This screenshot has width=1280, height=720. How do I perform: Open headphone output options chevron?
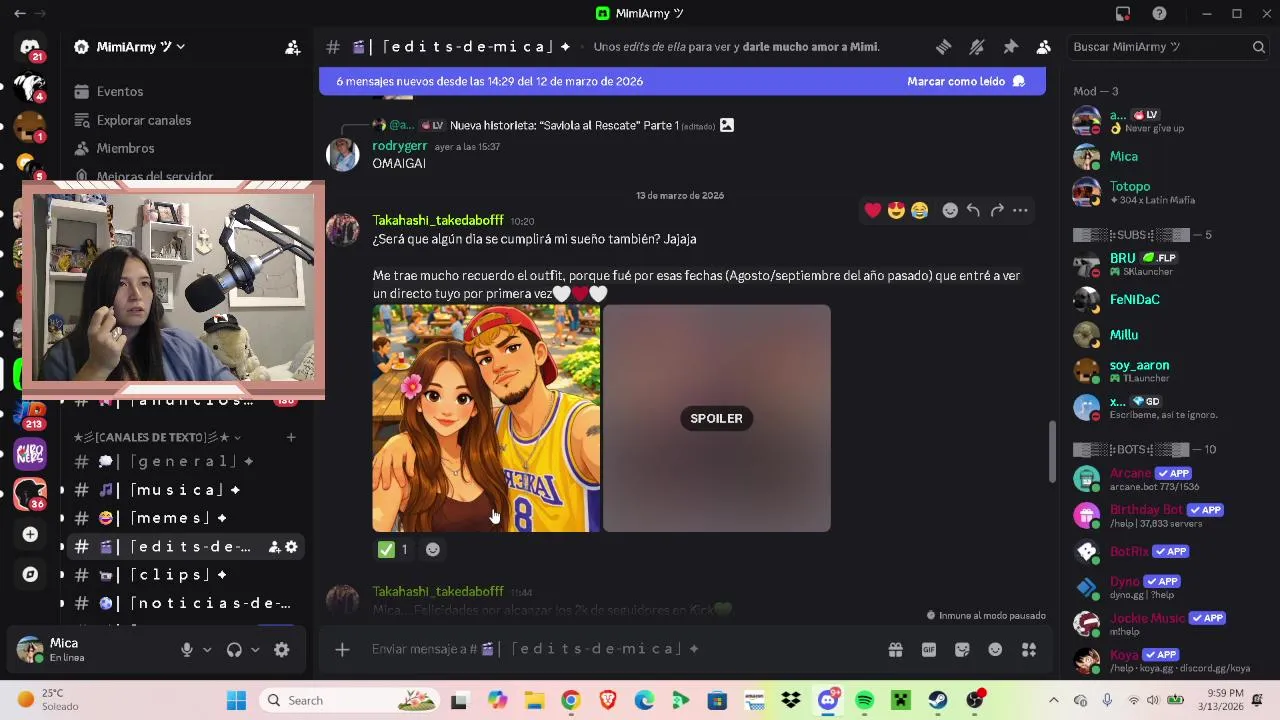click(x=255, y=649)
